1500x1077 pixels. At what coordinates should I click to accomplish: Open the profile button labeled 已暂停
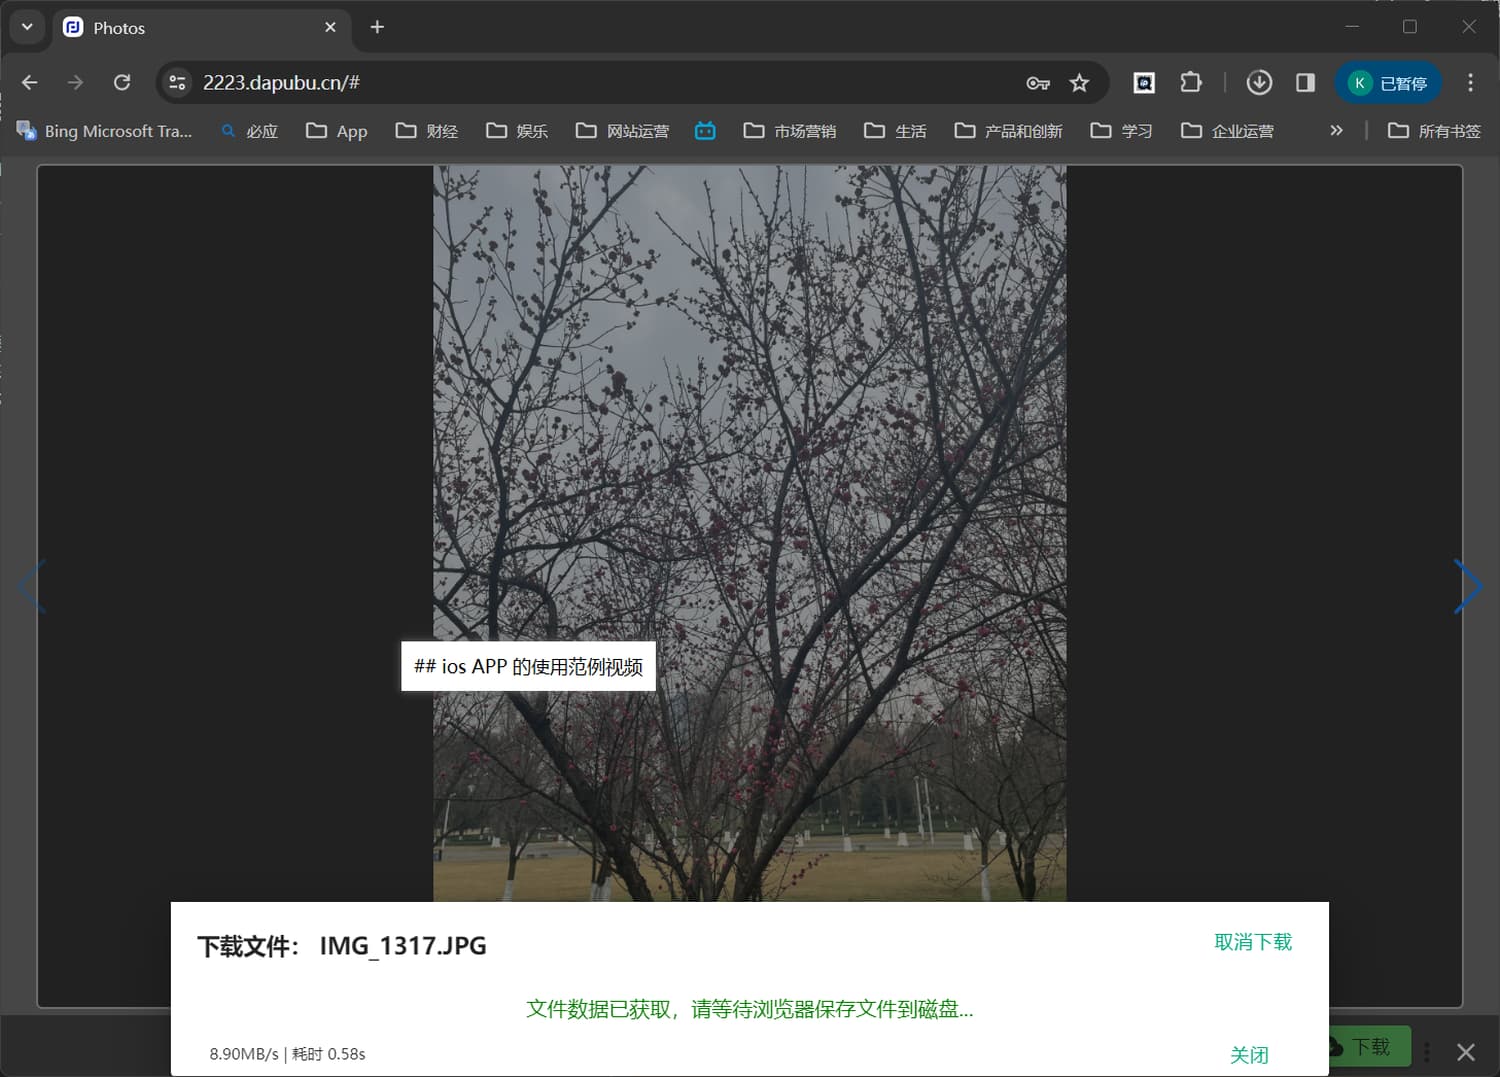click(x=1389, y=83)
